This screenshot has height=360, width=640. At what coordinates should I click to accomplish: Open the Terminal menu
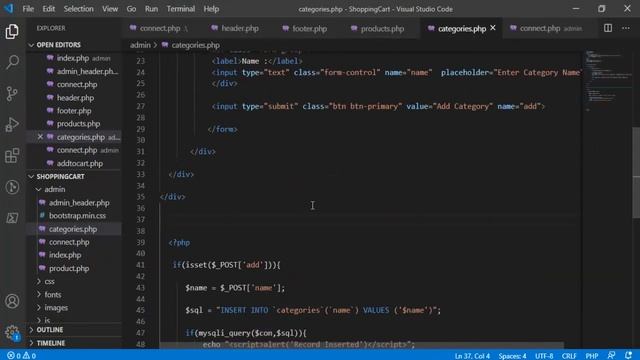point(180,9)
